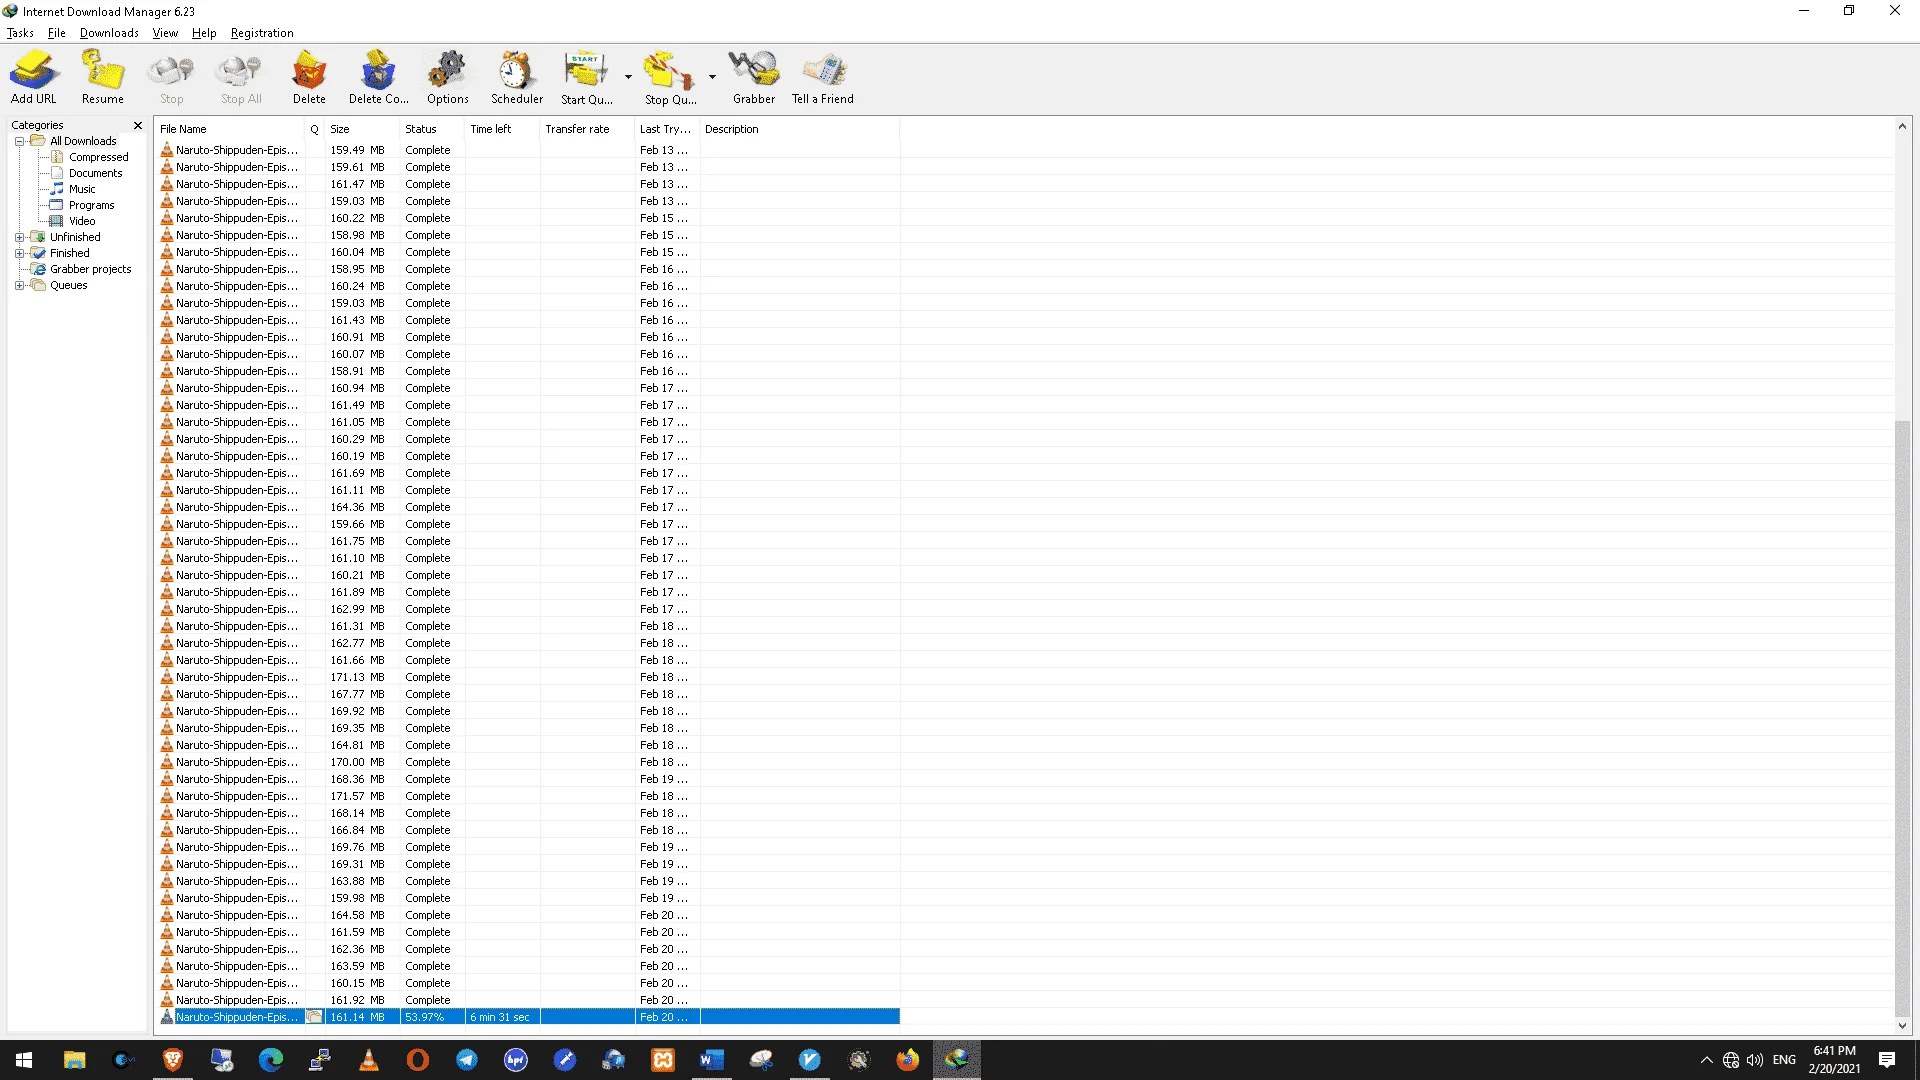Click the scrollbar up arrow

click(1902, 127)
